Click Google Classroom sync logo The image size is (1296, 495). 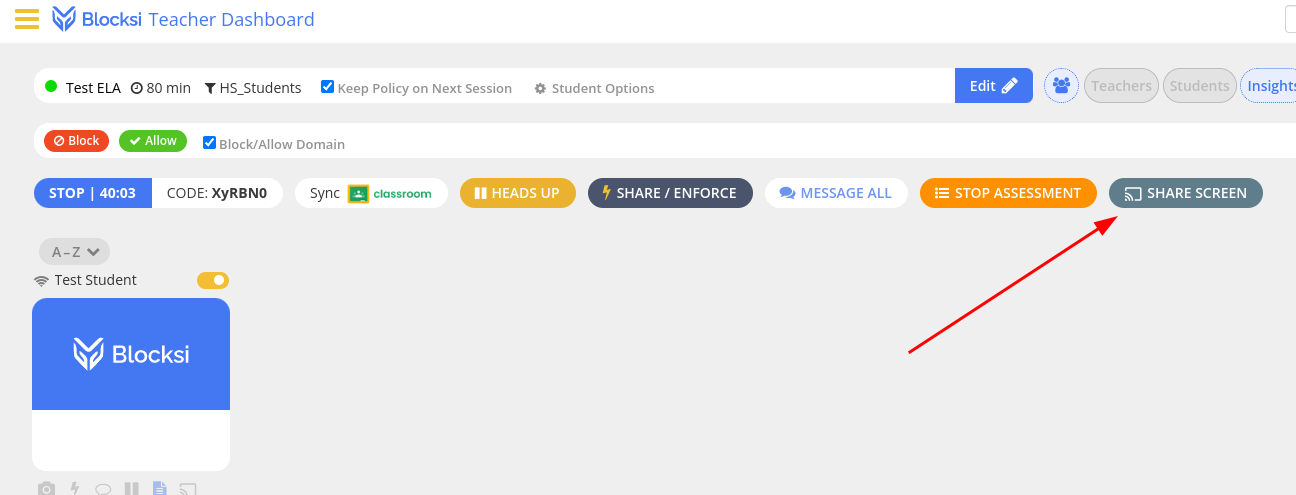pos(390,193)
